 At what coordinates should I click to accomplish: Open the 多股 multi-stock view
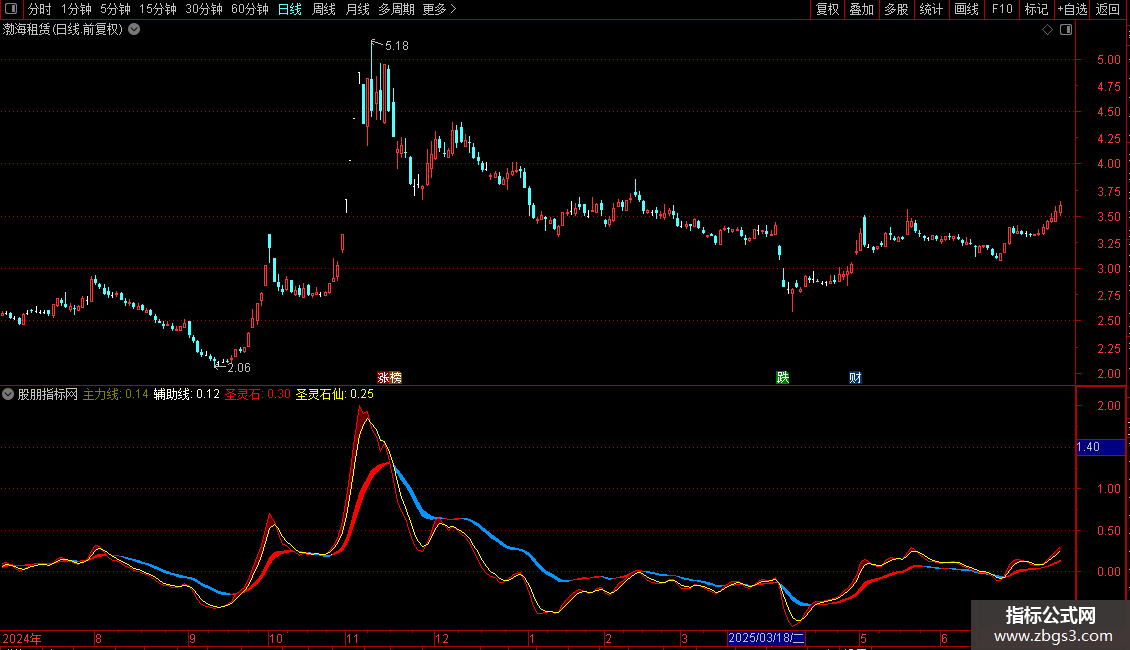897,9
